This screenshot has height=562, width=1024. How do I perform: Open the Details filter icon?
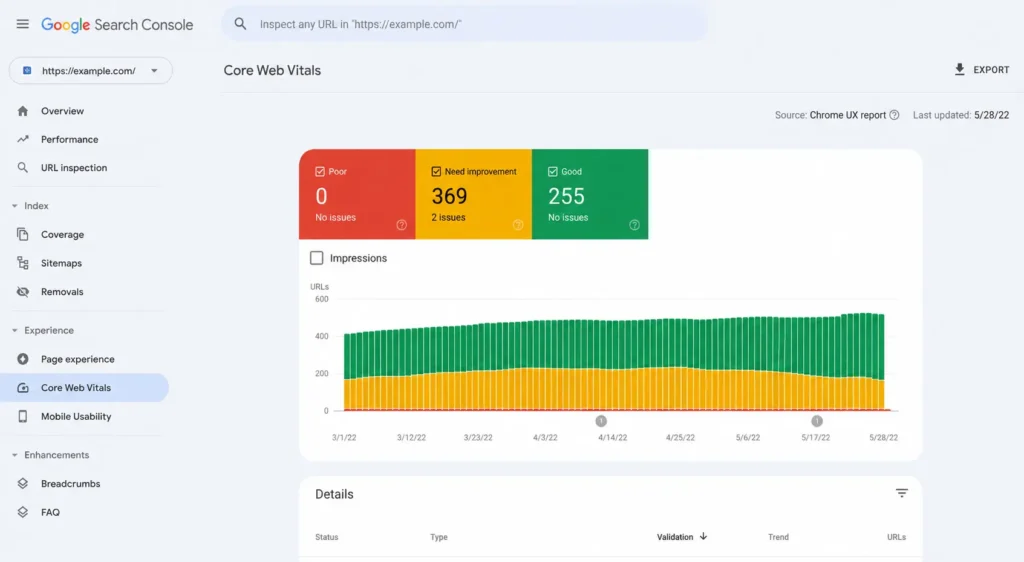tap(901, 493)
